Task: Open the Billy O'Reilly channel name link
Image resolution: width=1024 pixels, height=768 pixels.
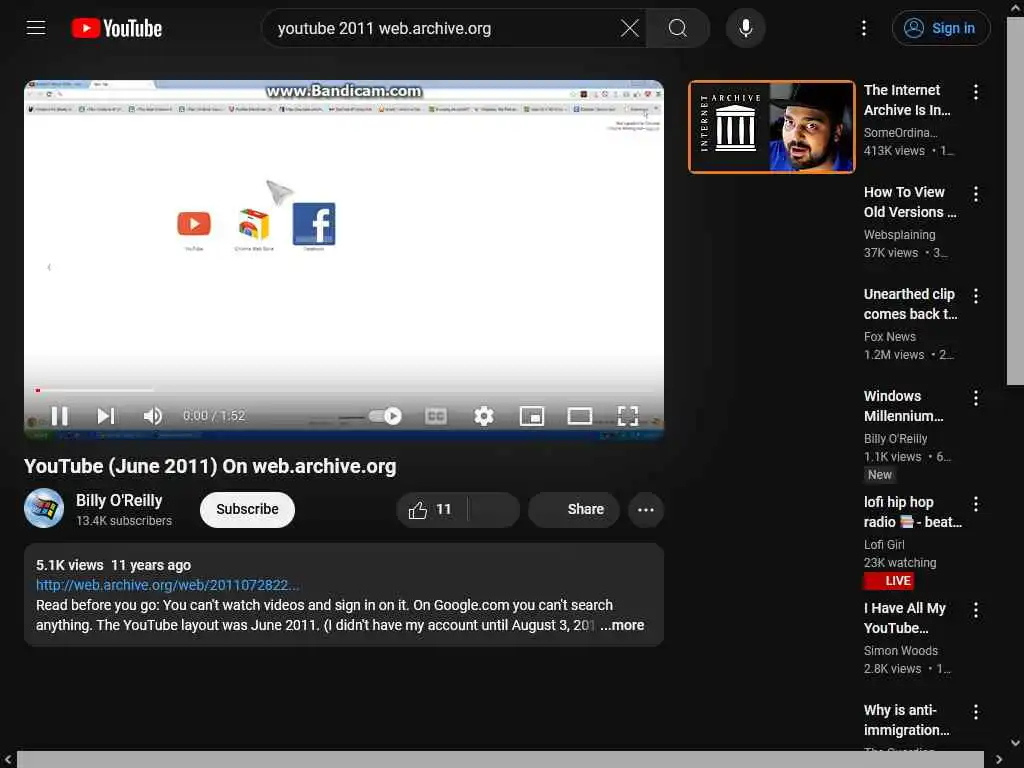Action: (x=119, y=500)
